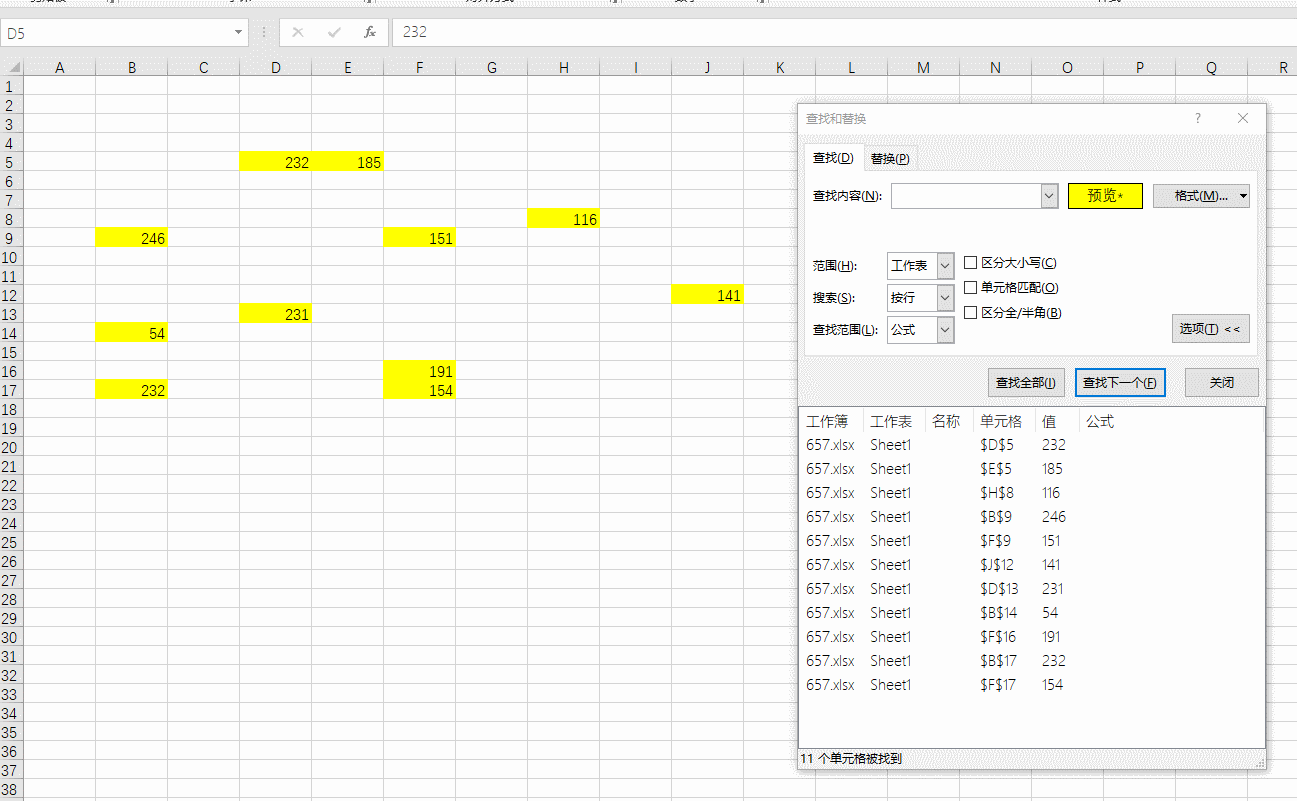Image resolution: width=1297 pixels, height=801 pixels.
Task: Select row header 10
Action: [11, 257]
